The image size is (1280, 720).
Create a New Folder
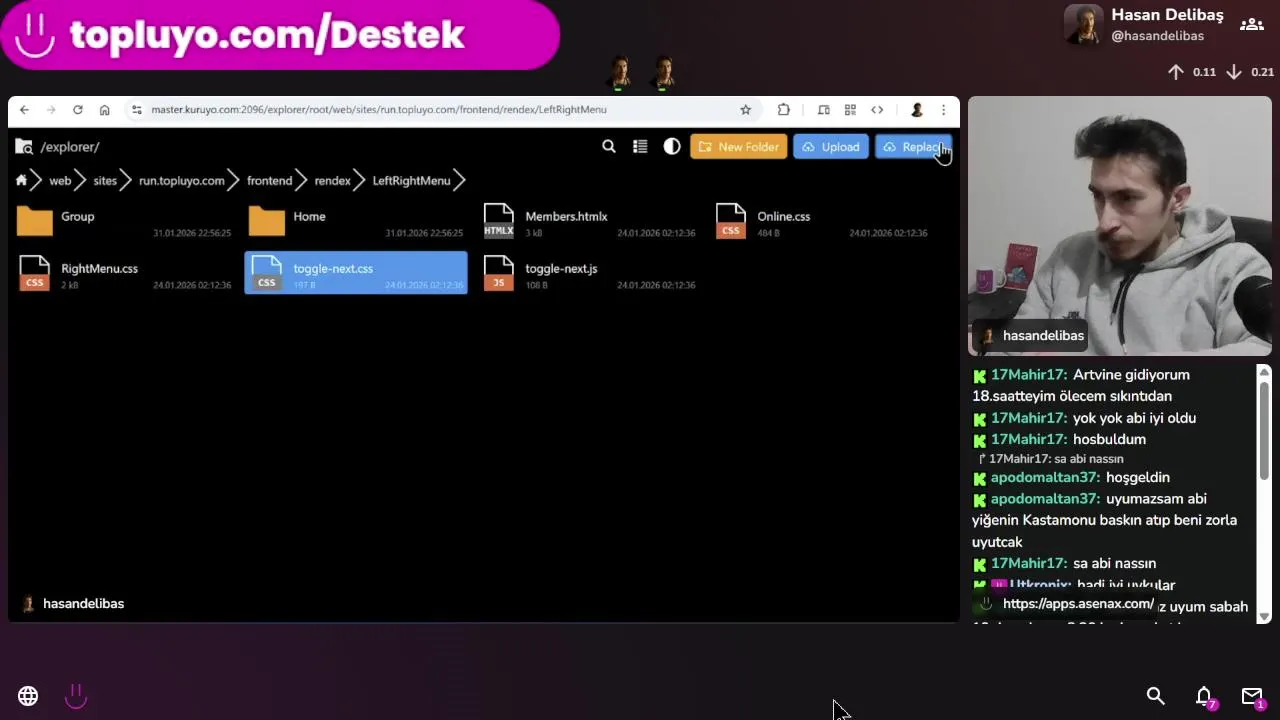point(739,147)
